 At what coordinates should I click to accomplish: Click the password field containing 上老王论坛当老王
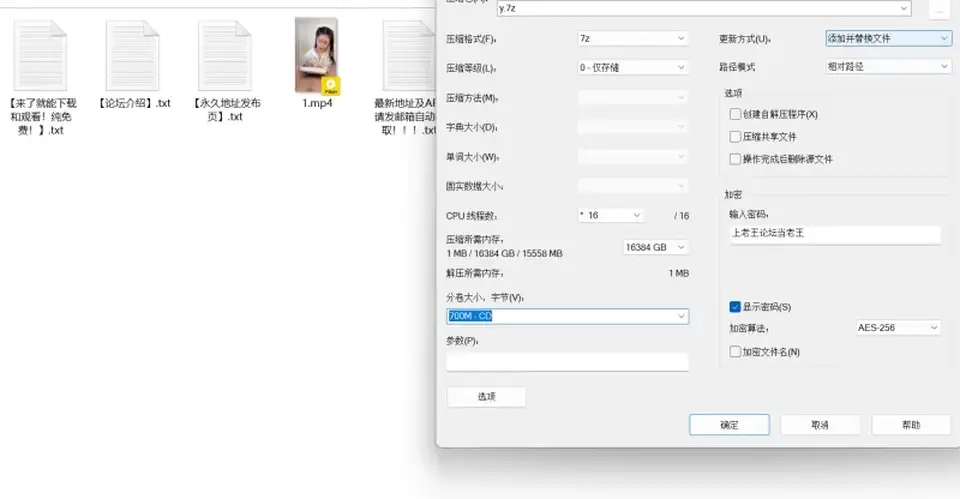[835, 234]
